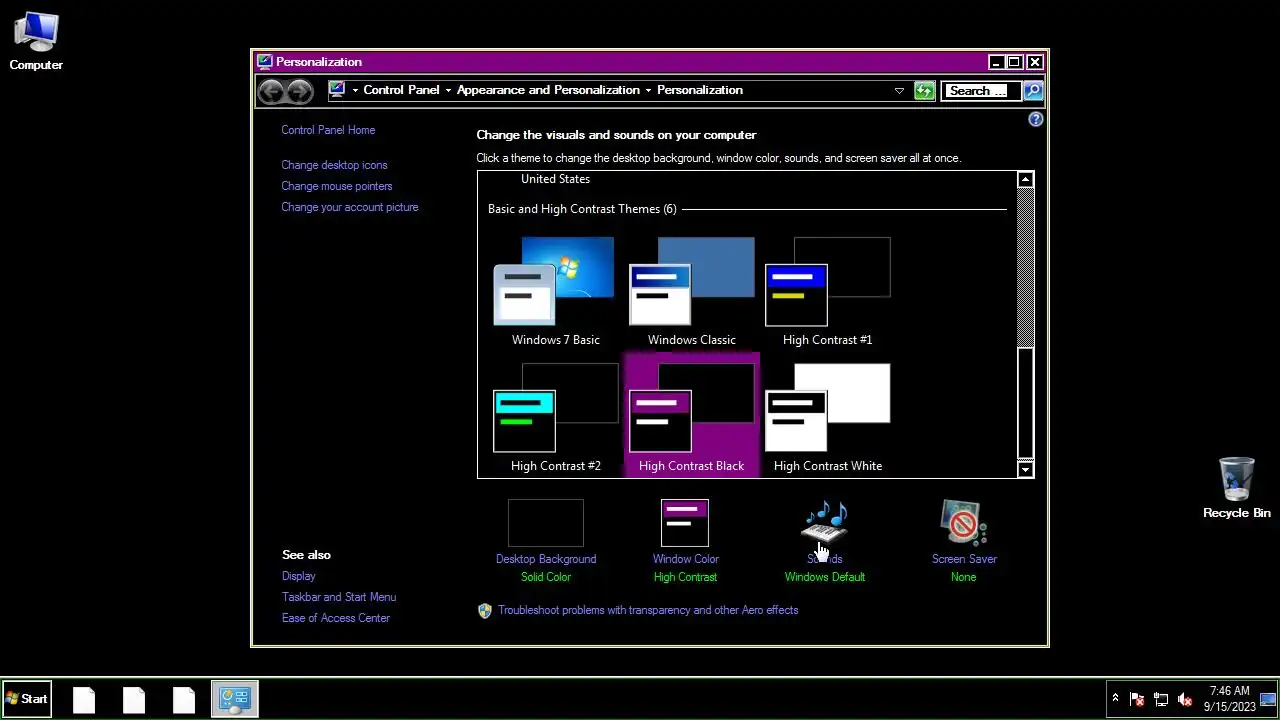This screenshot has width=1280, height=720.
Task: Open Control Panel Home link
Action: (328, 130)
